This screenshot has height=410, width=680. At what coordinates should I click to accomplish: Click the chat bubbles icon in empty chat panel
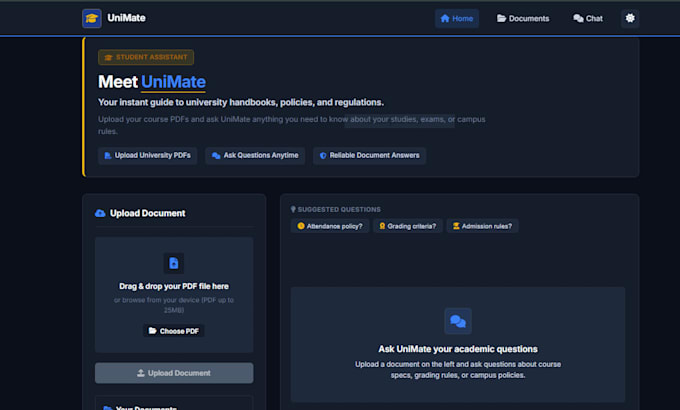pos(458,321)
